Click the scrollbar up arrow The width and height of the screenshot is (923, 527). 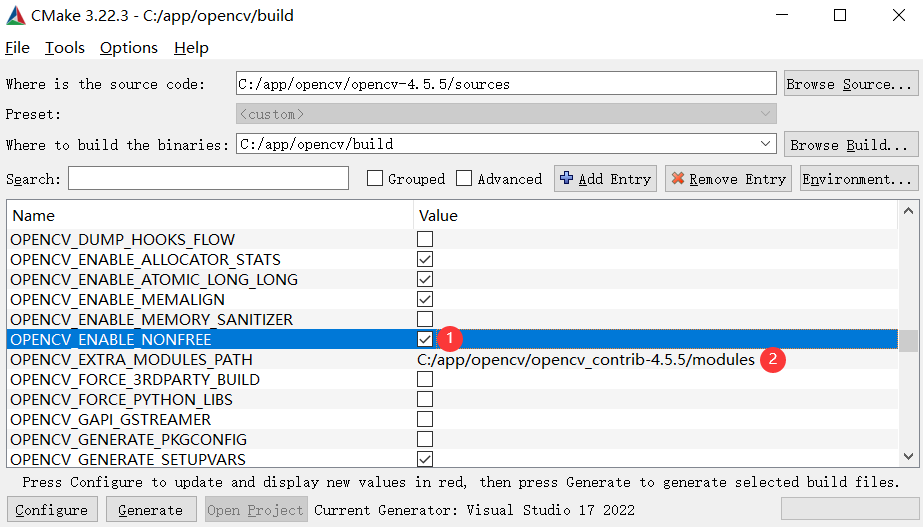click(908, 211)
